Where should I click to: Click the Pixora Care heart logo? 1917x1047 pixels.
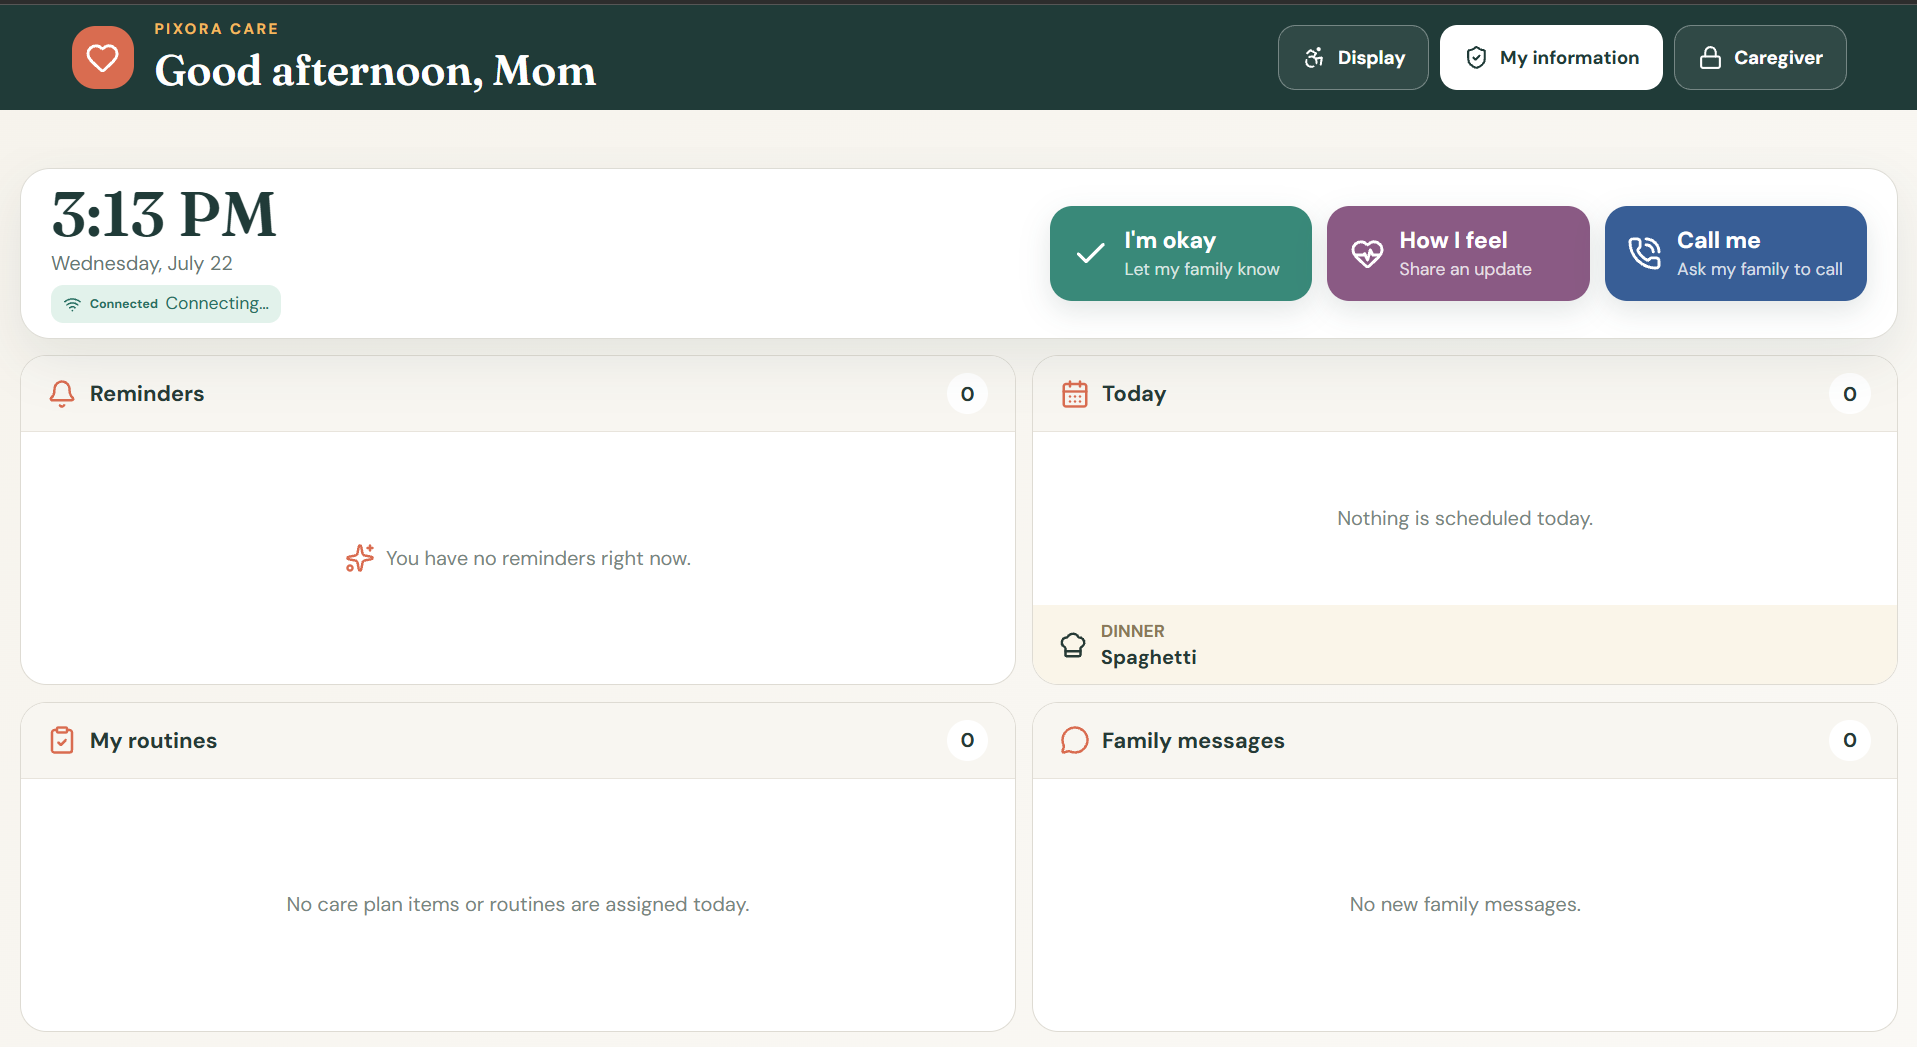coord(103,58)
